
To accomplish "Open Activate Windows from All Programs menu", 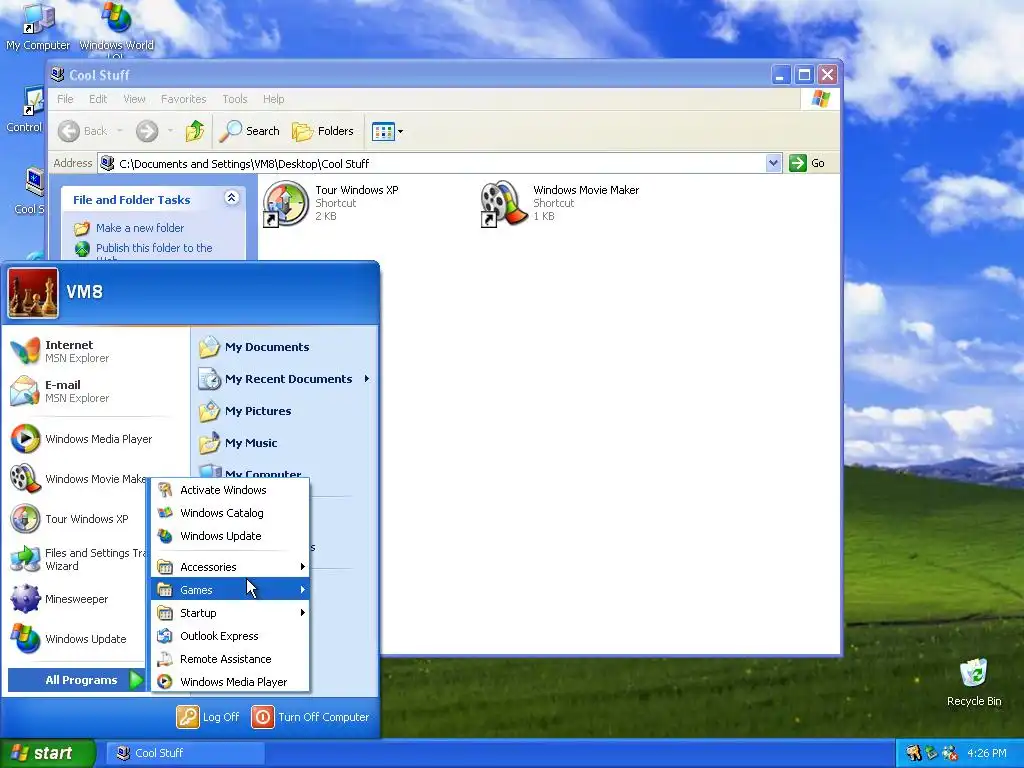I will (x=230, y=490).
